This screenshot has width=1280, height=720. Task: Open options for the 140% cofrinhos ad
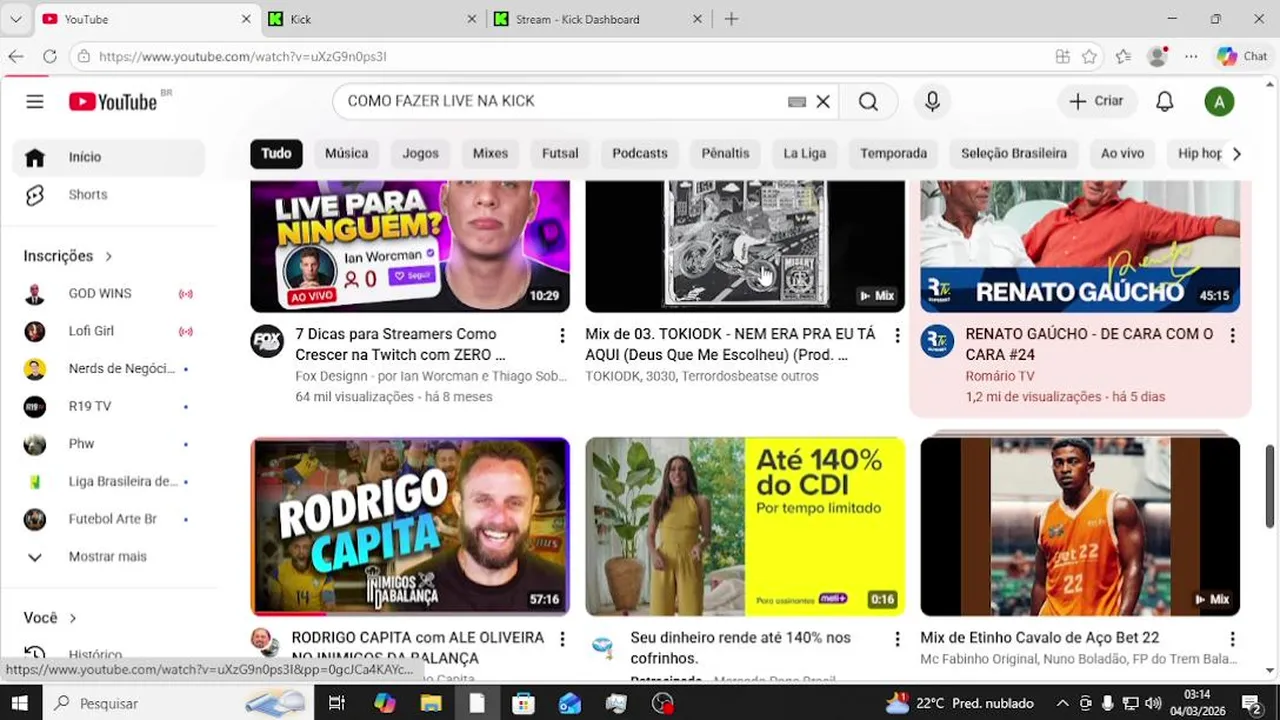pos(897,639)
